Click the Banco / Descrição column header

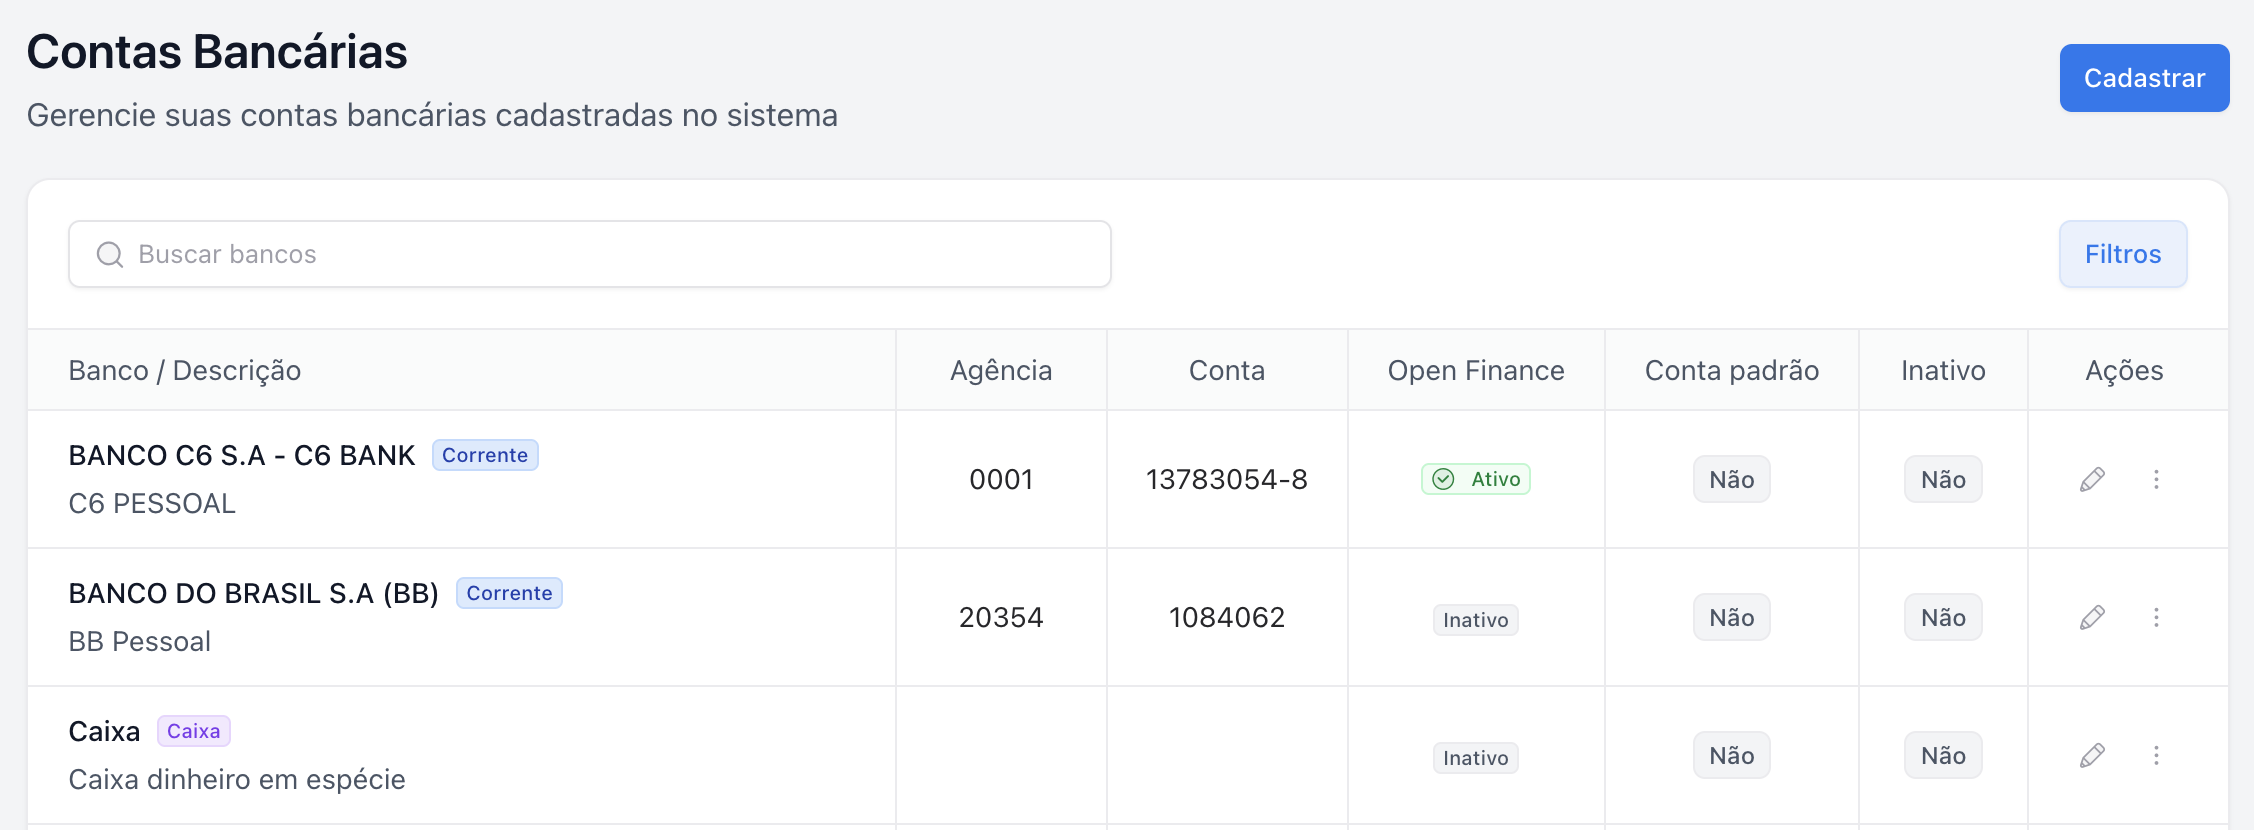tap(185, 371)
